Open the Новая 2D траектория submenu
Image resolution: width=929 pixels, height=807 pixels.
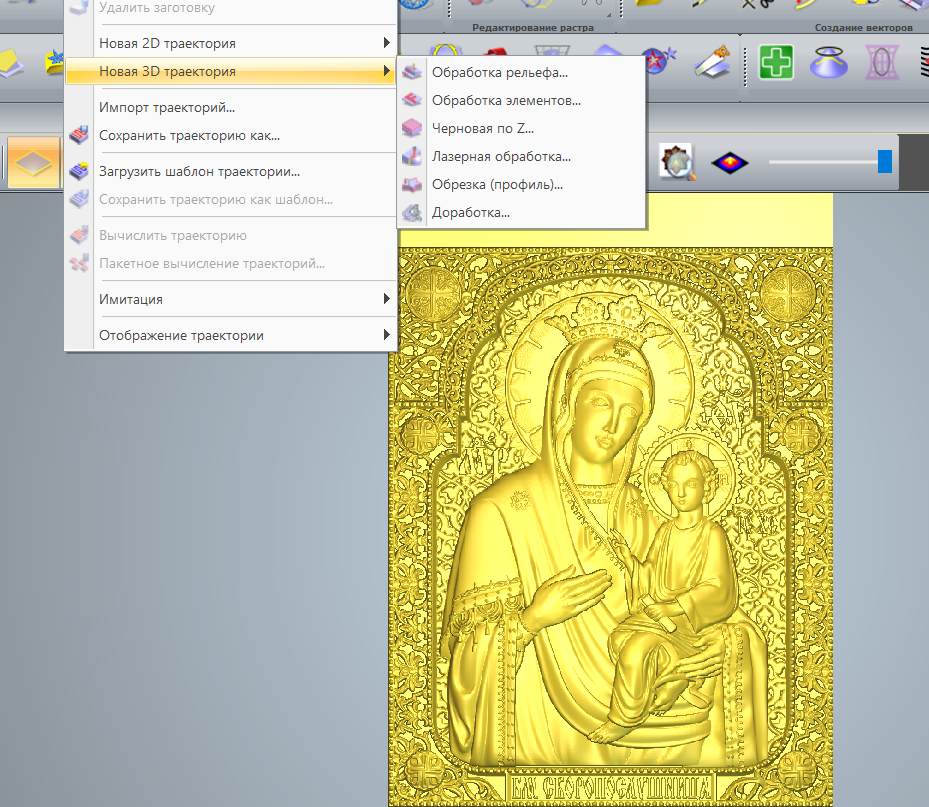[230, 43]
